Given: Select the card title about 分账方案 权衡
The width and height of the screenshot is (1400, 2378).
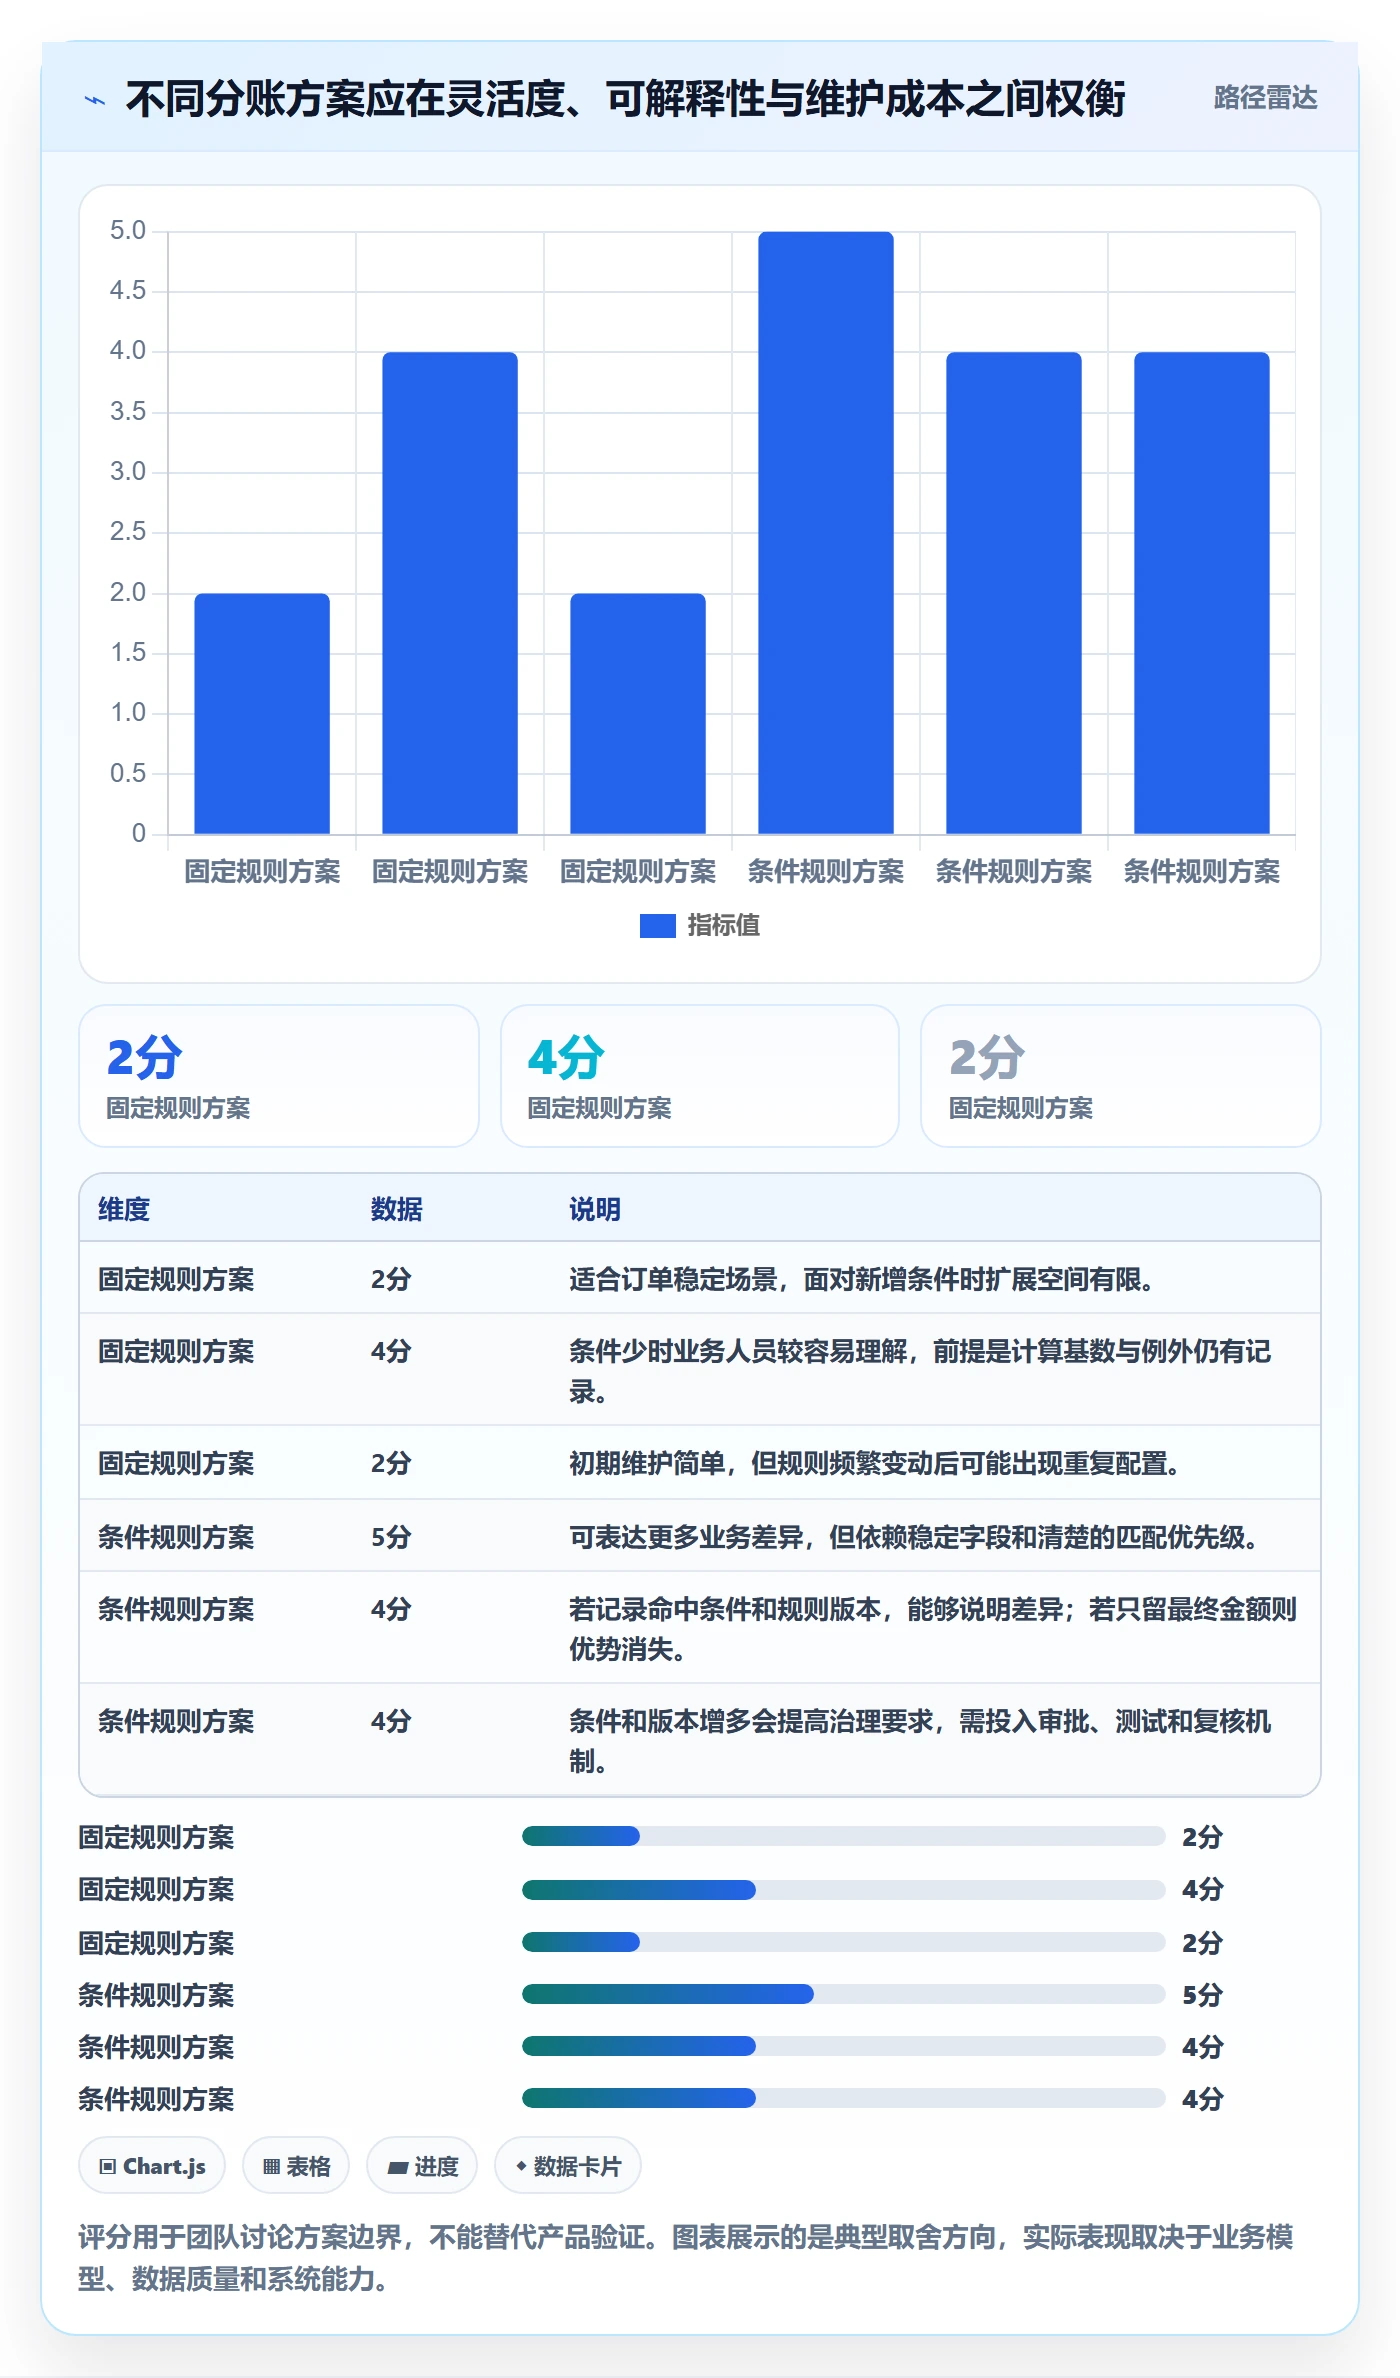Looking at the screenshot, I should point(625,99).
